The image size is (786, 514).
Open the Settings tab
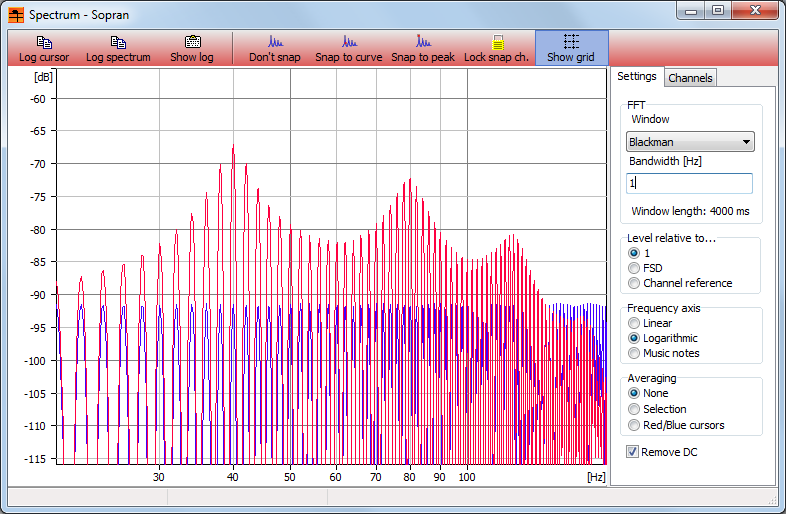tap(636, 77)
